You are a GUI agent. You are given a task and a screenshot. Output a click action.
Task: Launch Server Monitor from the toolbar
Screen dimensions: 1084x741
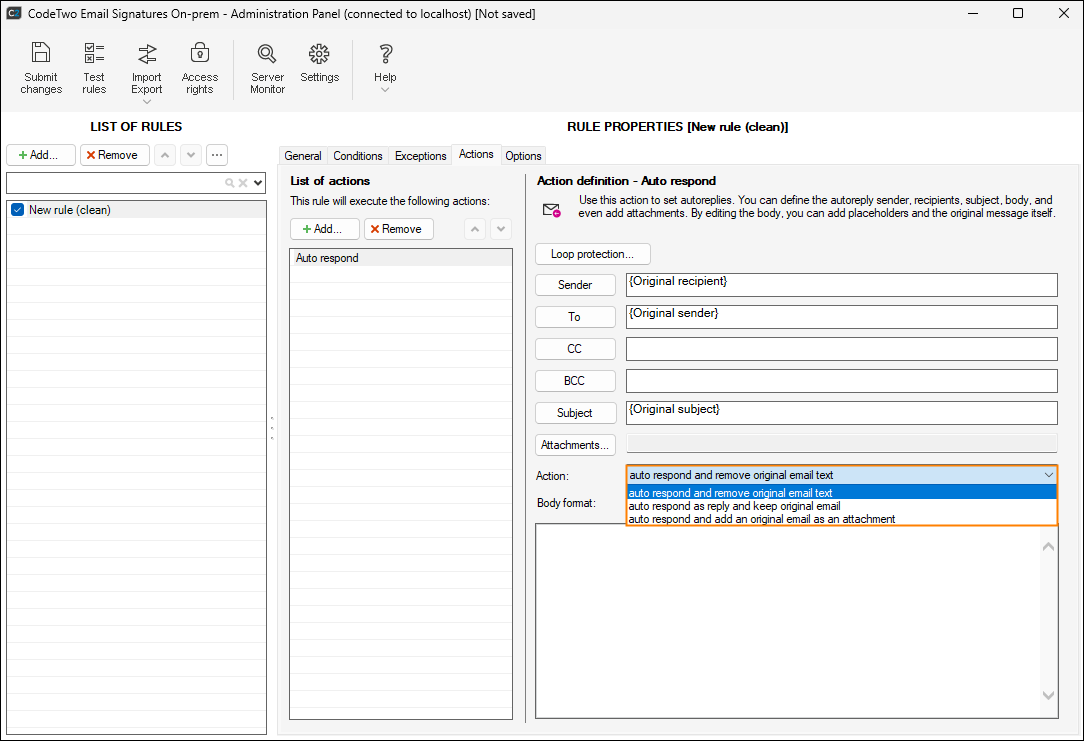coord(267,68)
